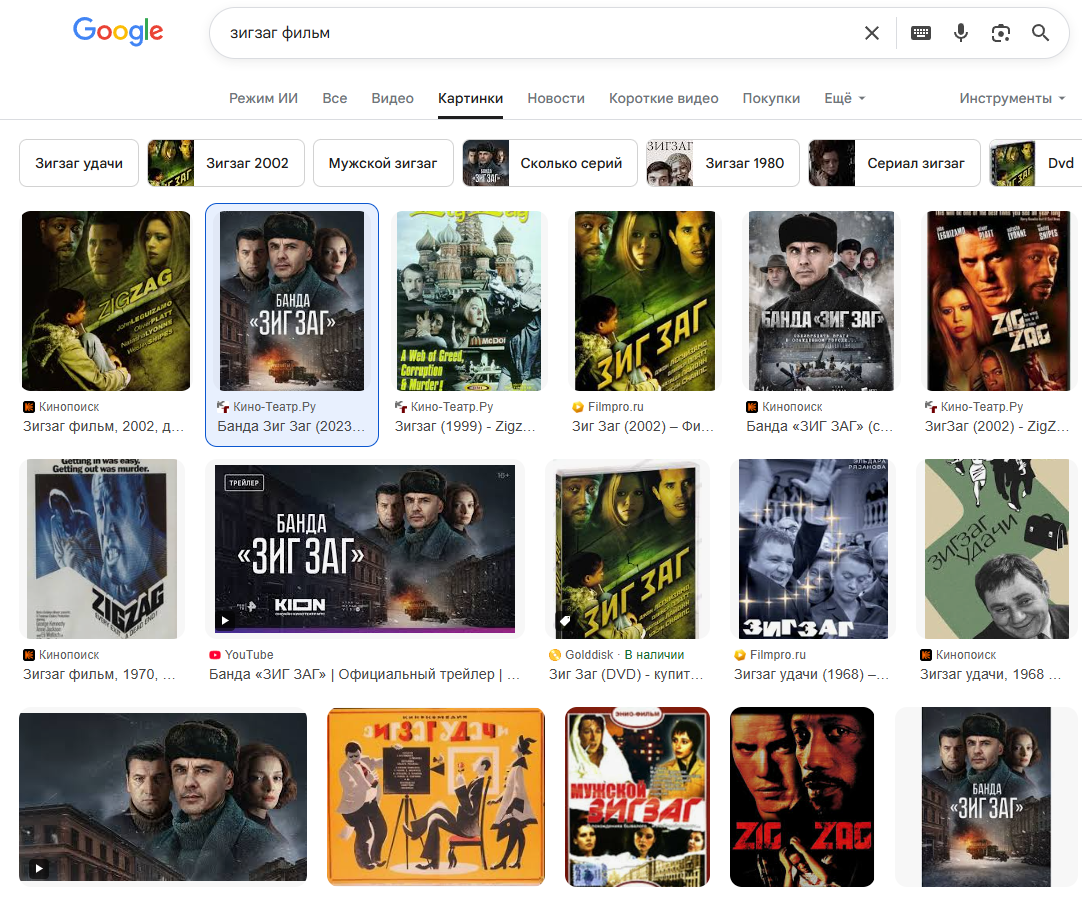Click link Зигзаг фильм, 2002, д...
Screen dimensions: 1082x897
click(x=104, y=426)
